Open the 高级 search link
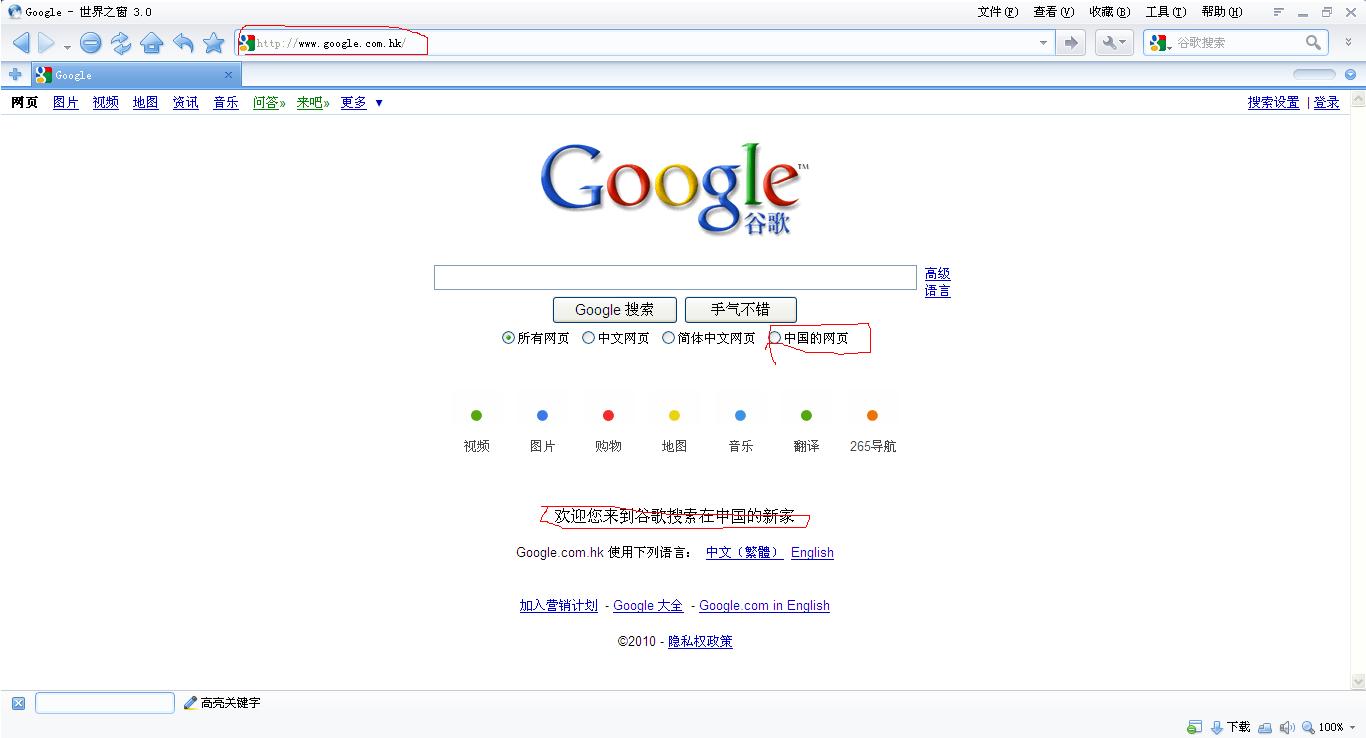 tap(937, 274)
